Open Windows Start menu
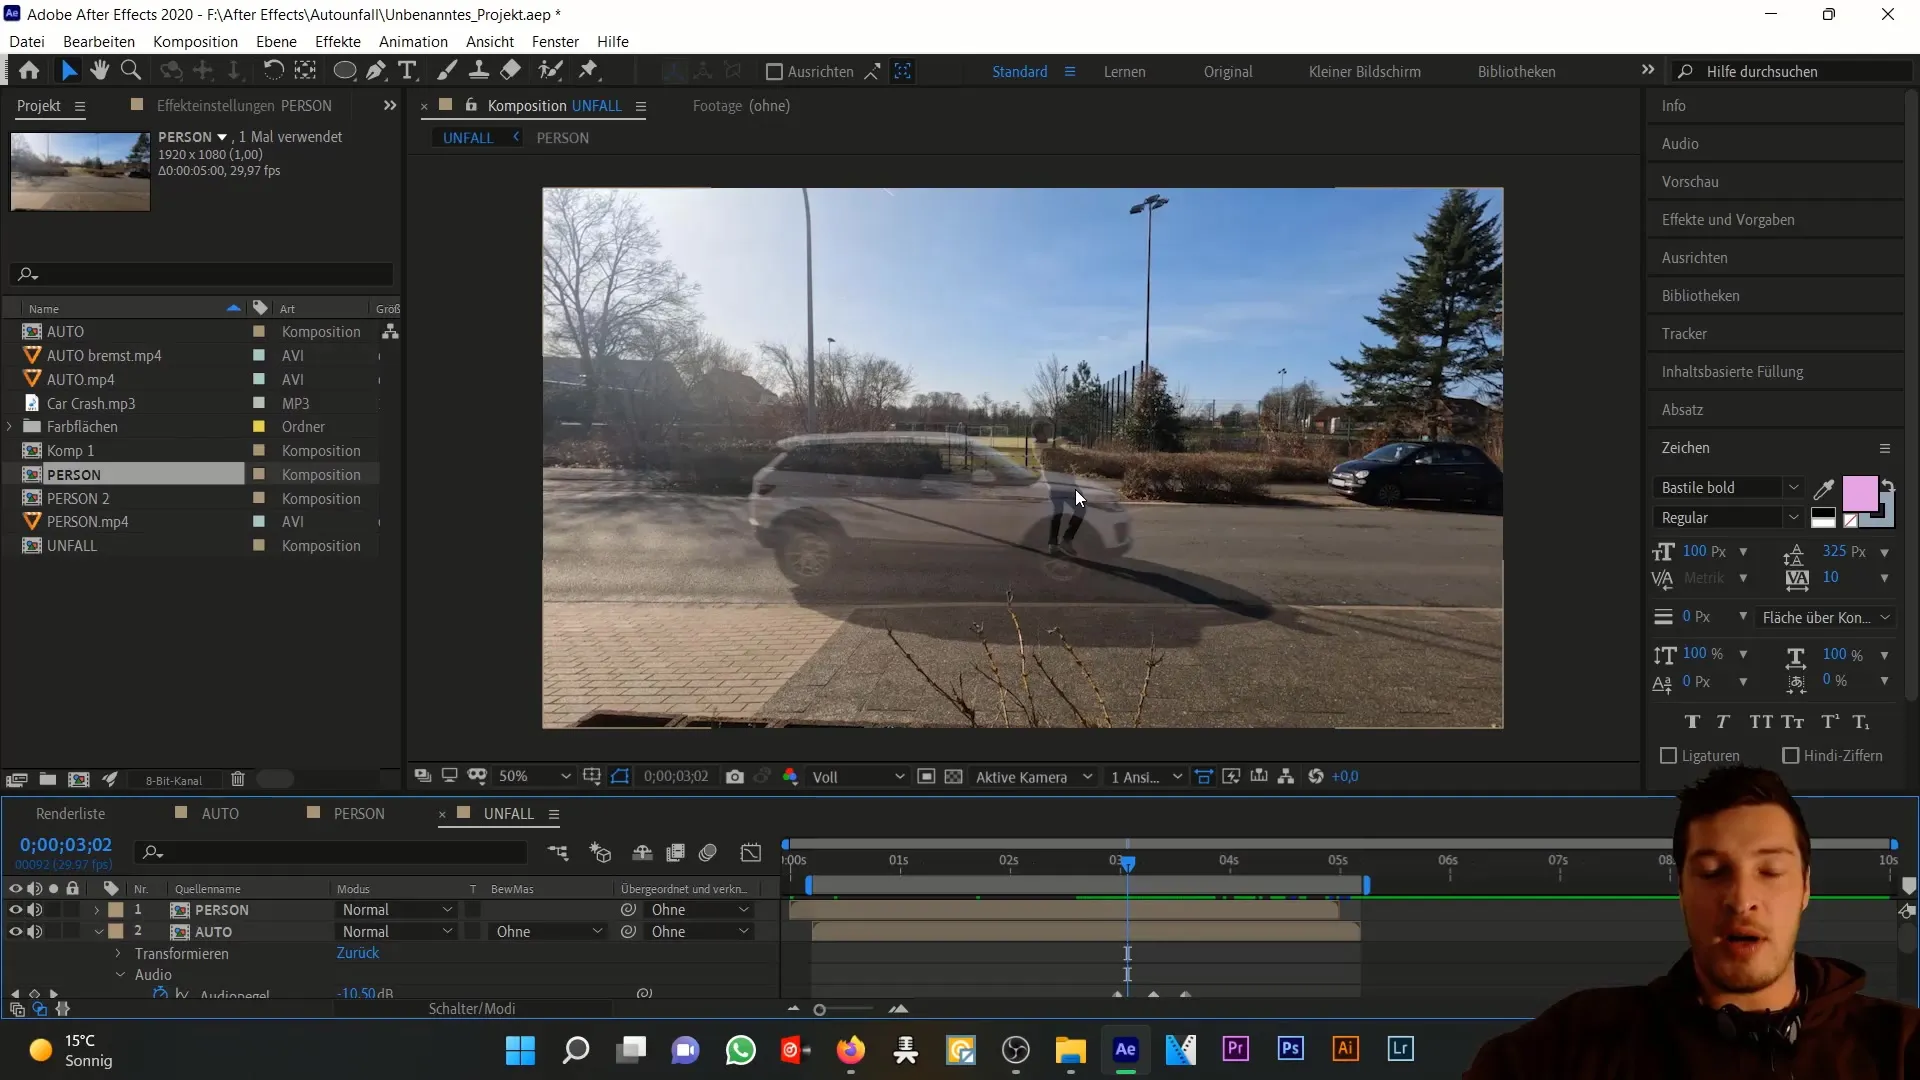The width and height of the screenshot is (1920, 1080). coord(520,1049)
